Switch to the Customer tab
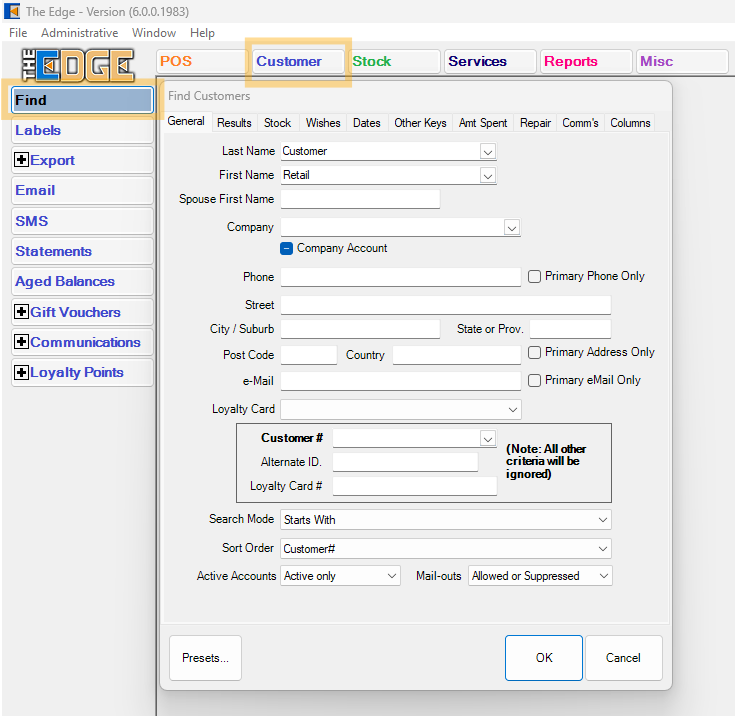This screenshot has width=735, height=716. click(x=298, y=61)
